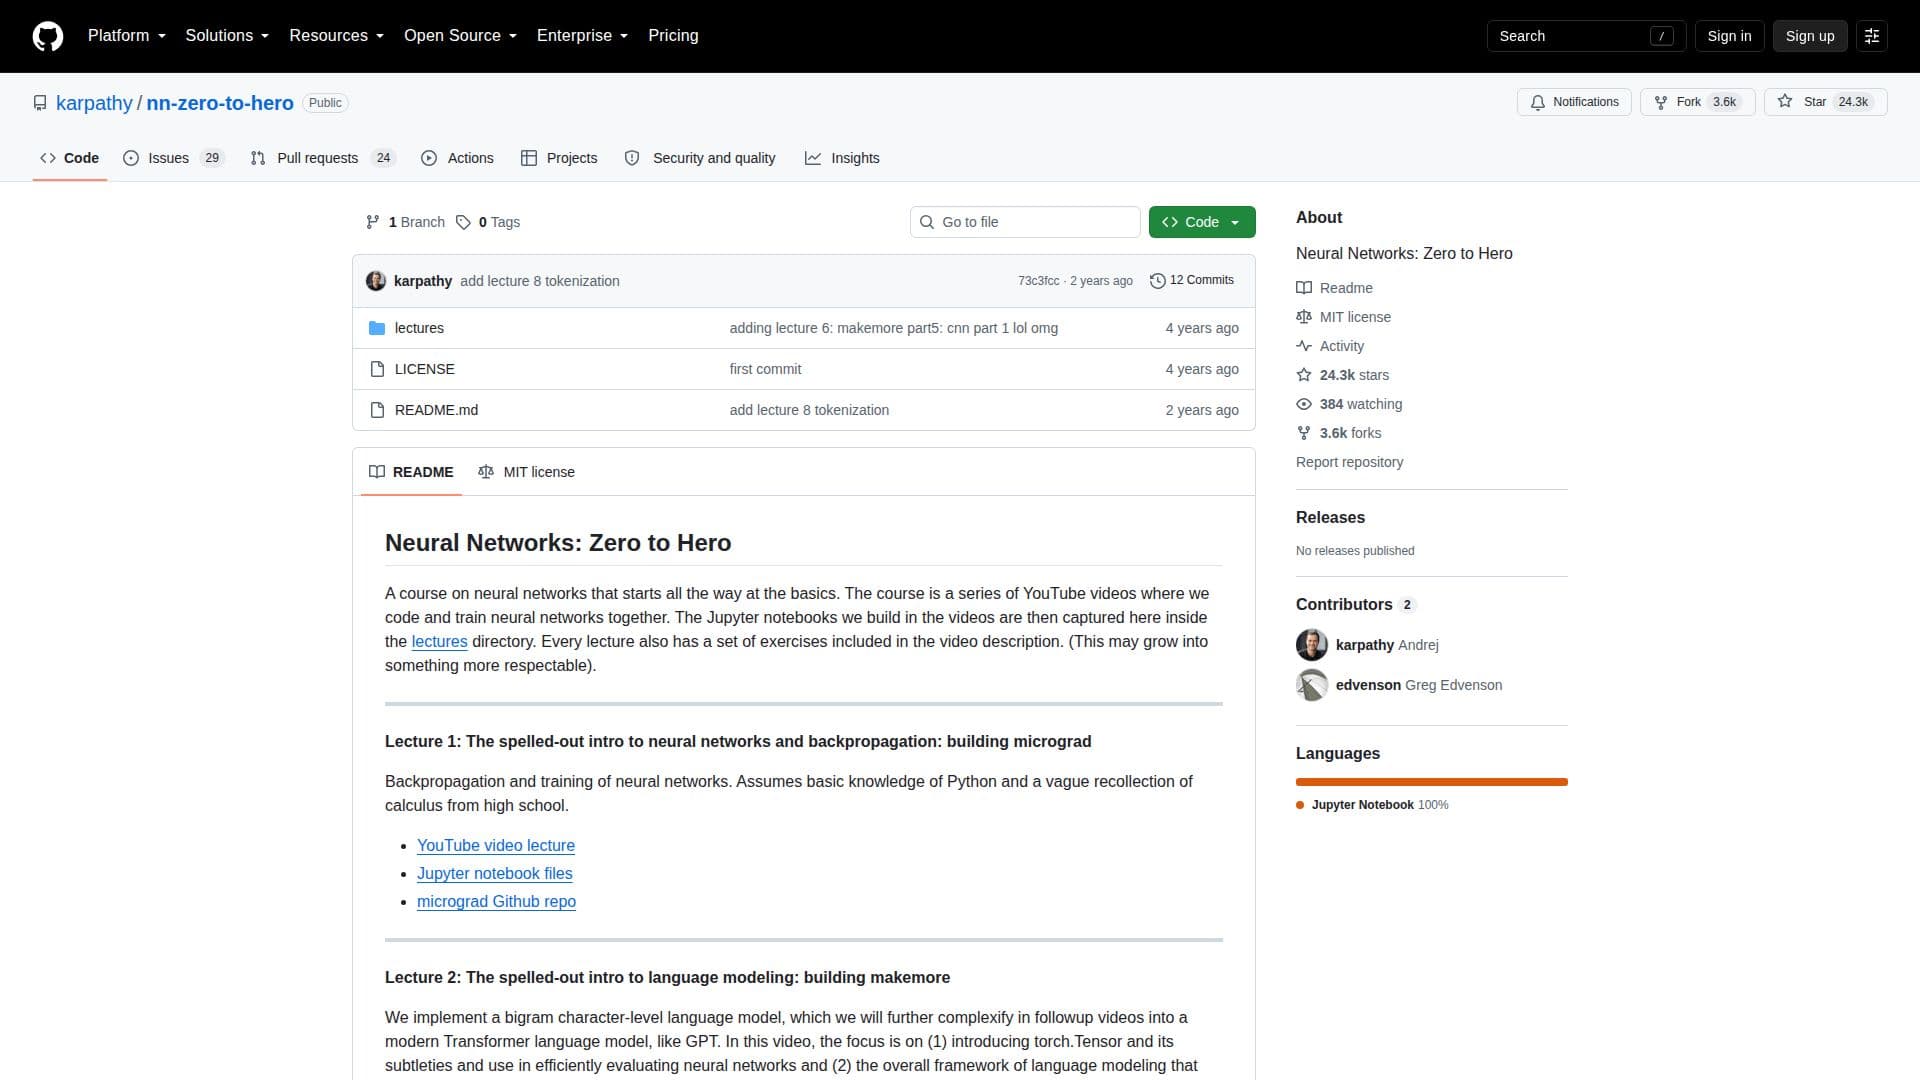Expand the Platform menu
Screen dimensions: 1920x1080
(127, 36)
